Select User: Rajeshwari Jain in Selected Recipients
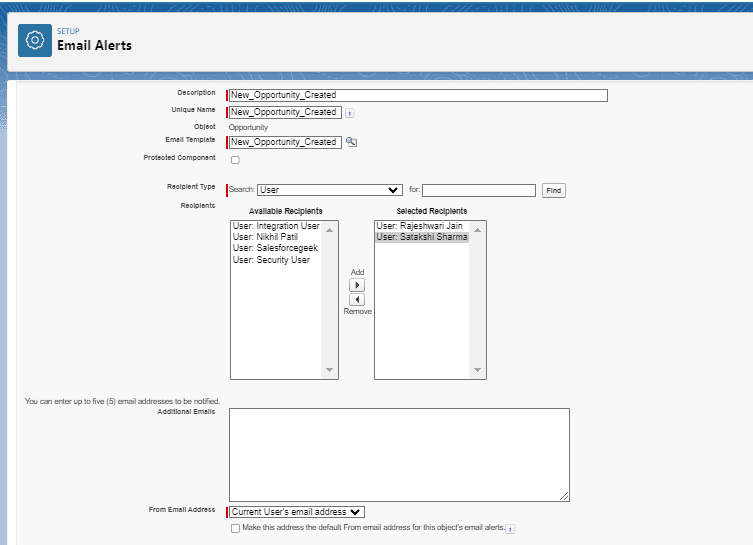 pyautogui.click(x=419, y=226)
